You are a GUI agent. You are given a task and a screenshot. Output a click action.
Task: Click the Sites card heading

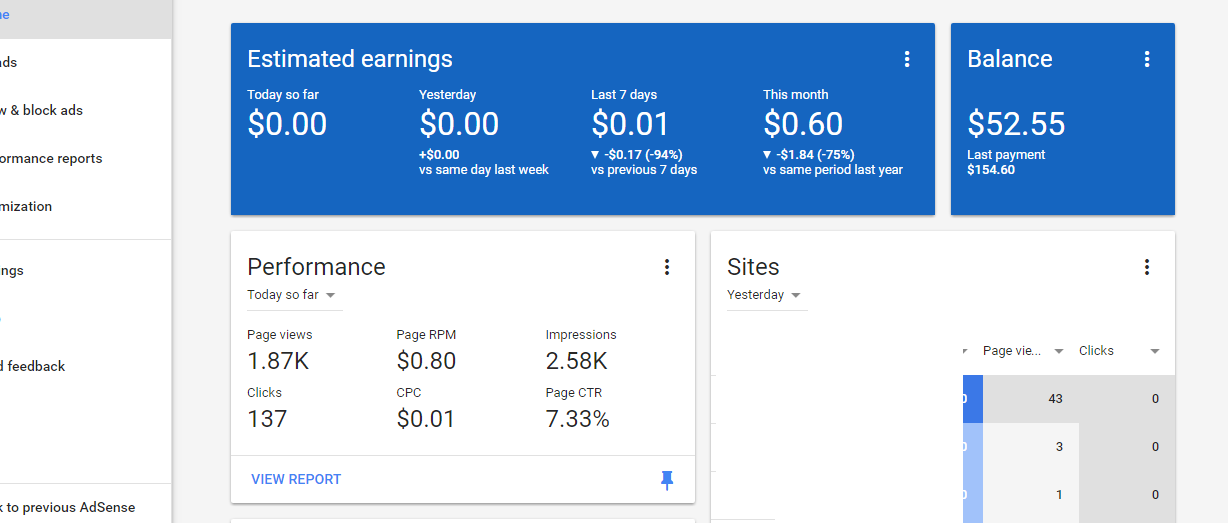753,267
